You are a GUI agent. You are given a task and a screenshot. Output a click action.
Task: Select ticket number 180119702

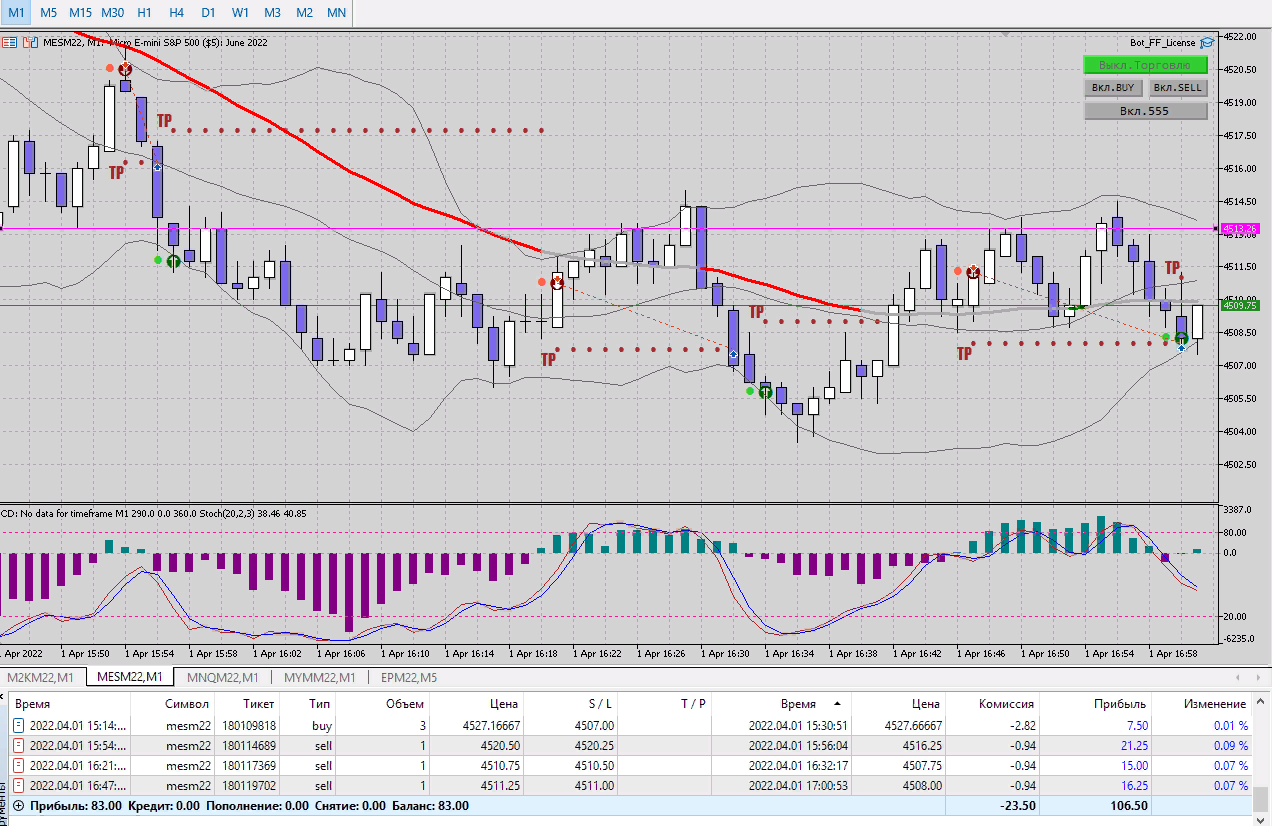point(249,785)
